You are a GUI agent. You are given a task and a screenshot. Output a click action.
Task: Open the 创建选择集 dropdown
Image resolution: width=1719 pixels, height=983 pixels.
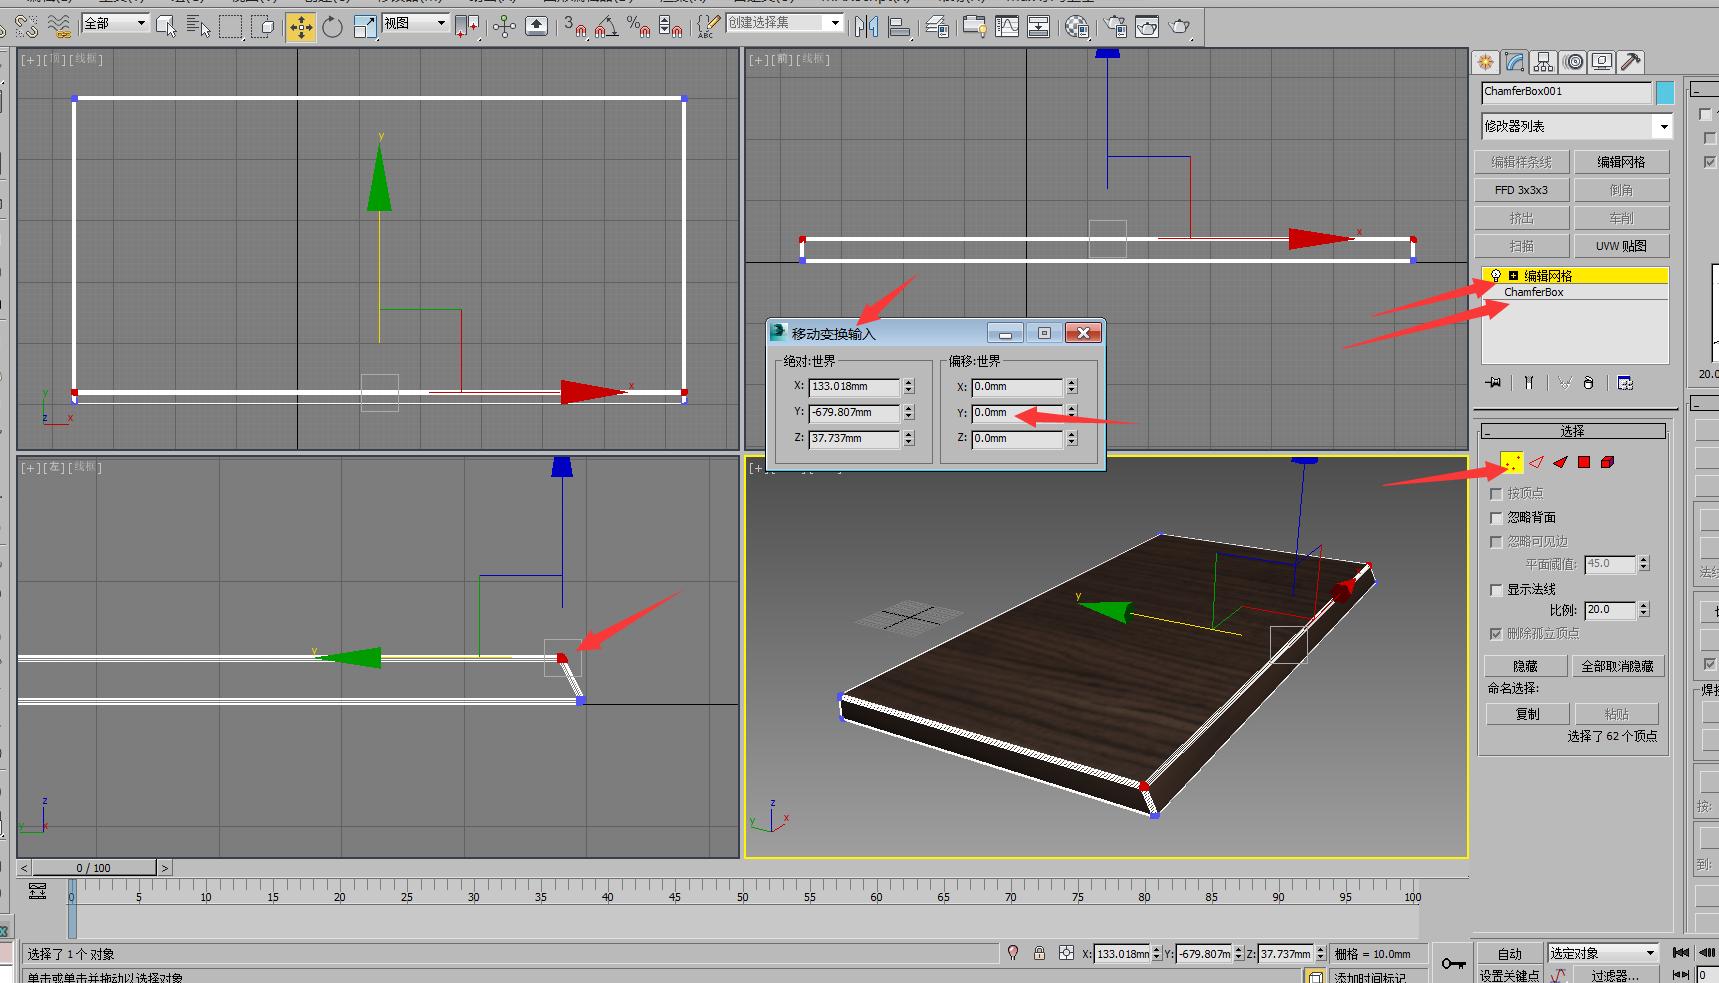point(835,23)
